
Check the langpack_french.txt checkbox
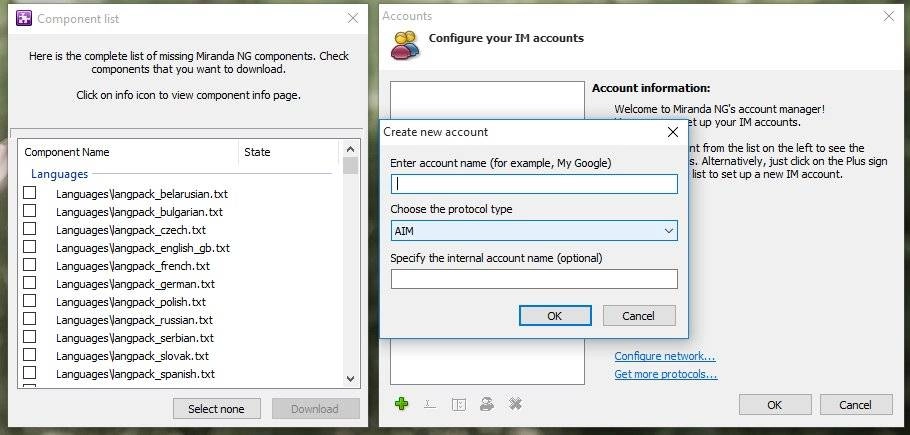click(x=30, y=264)
